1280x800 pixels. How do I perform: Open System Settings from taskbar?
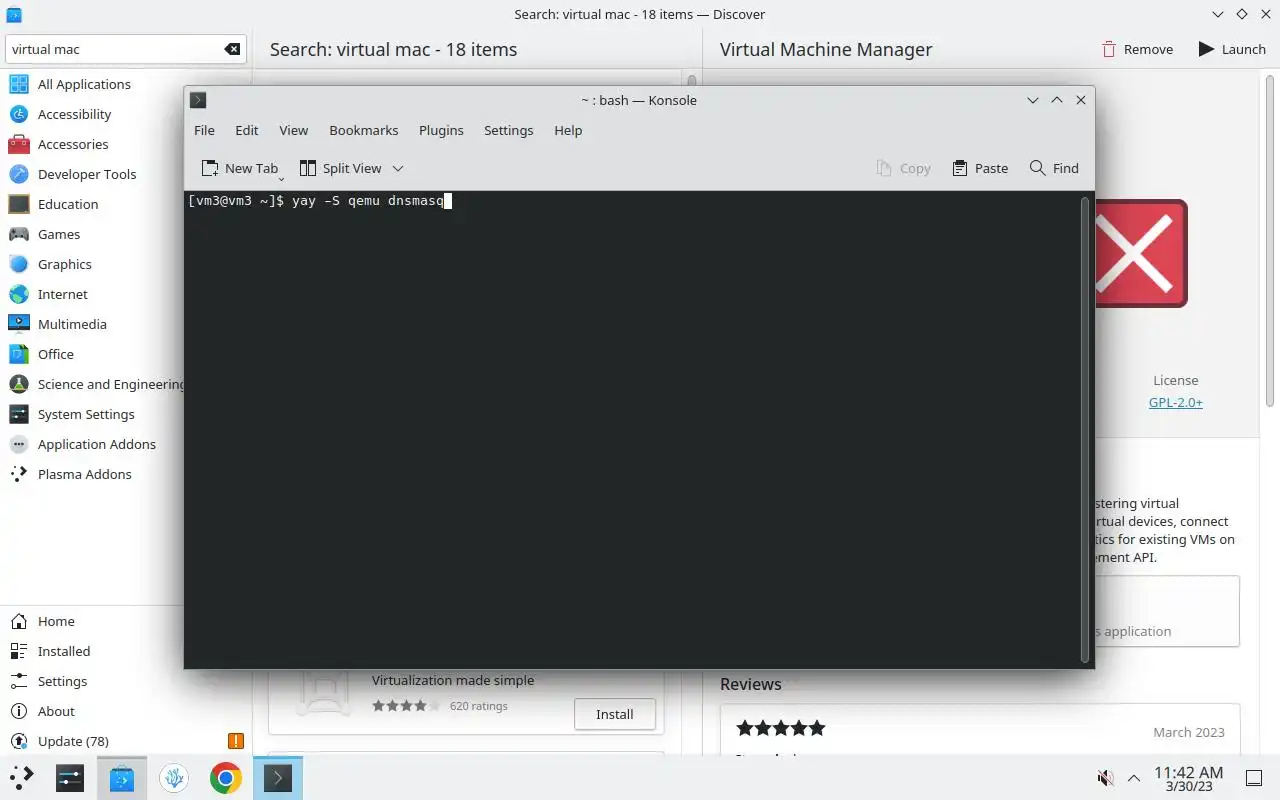pyautogui.click(x=70, y=778)
